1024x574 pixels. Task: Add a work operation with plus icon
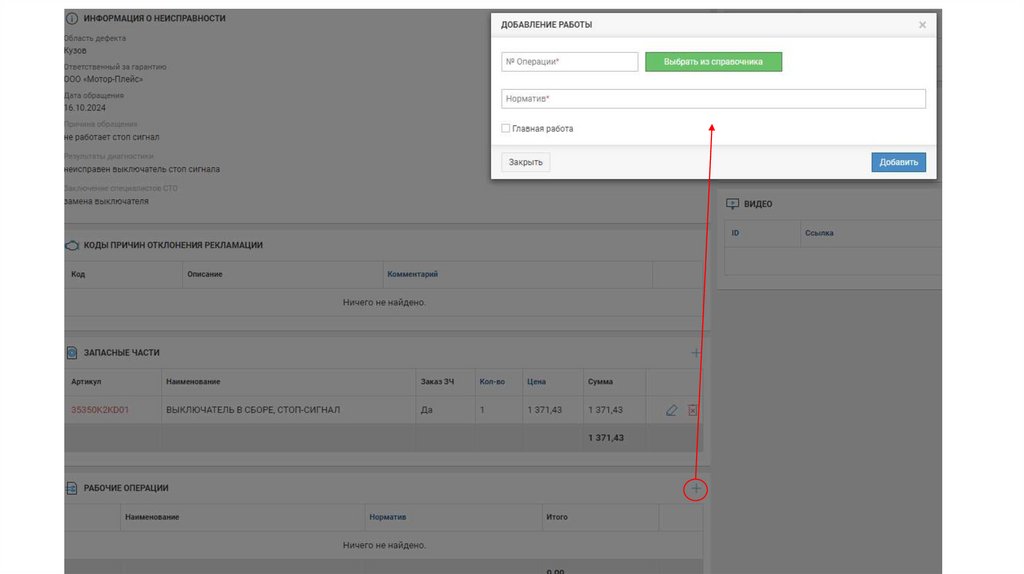coord(696,488)
